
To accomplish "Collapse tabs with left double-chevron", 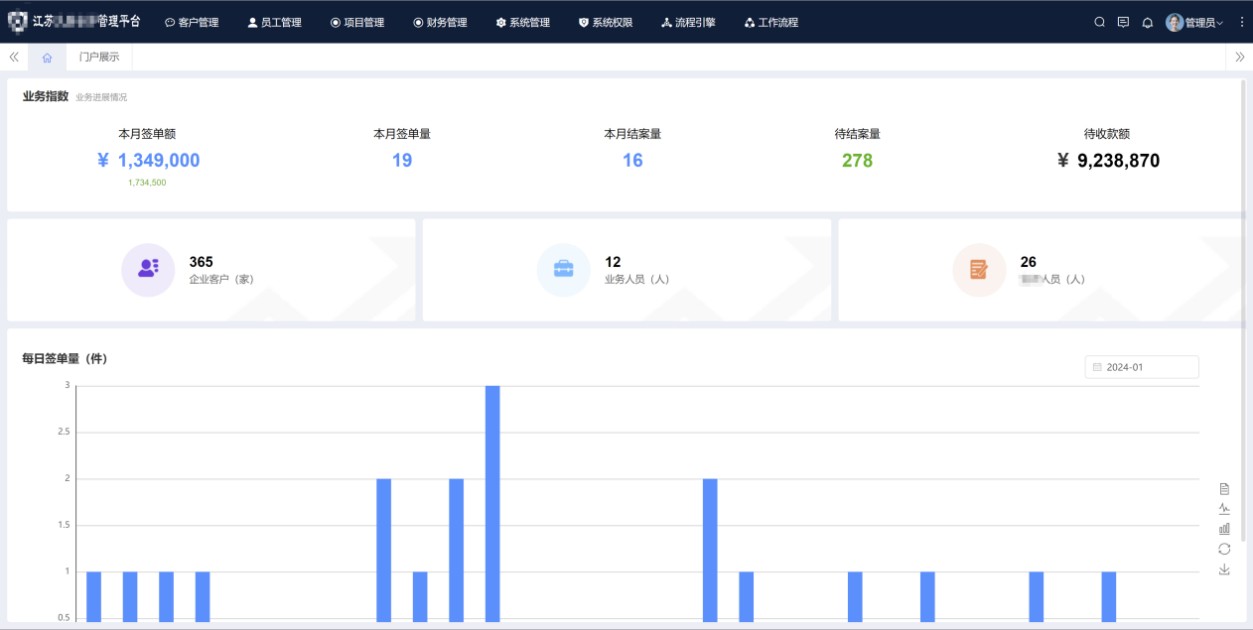I will [14, 57].
